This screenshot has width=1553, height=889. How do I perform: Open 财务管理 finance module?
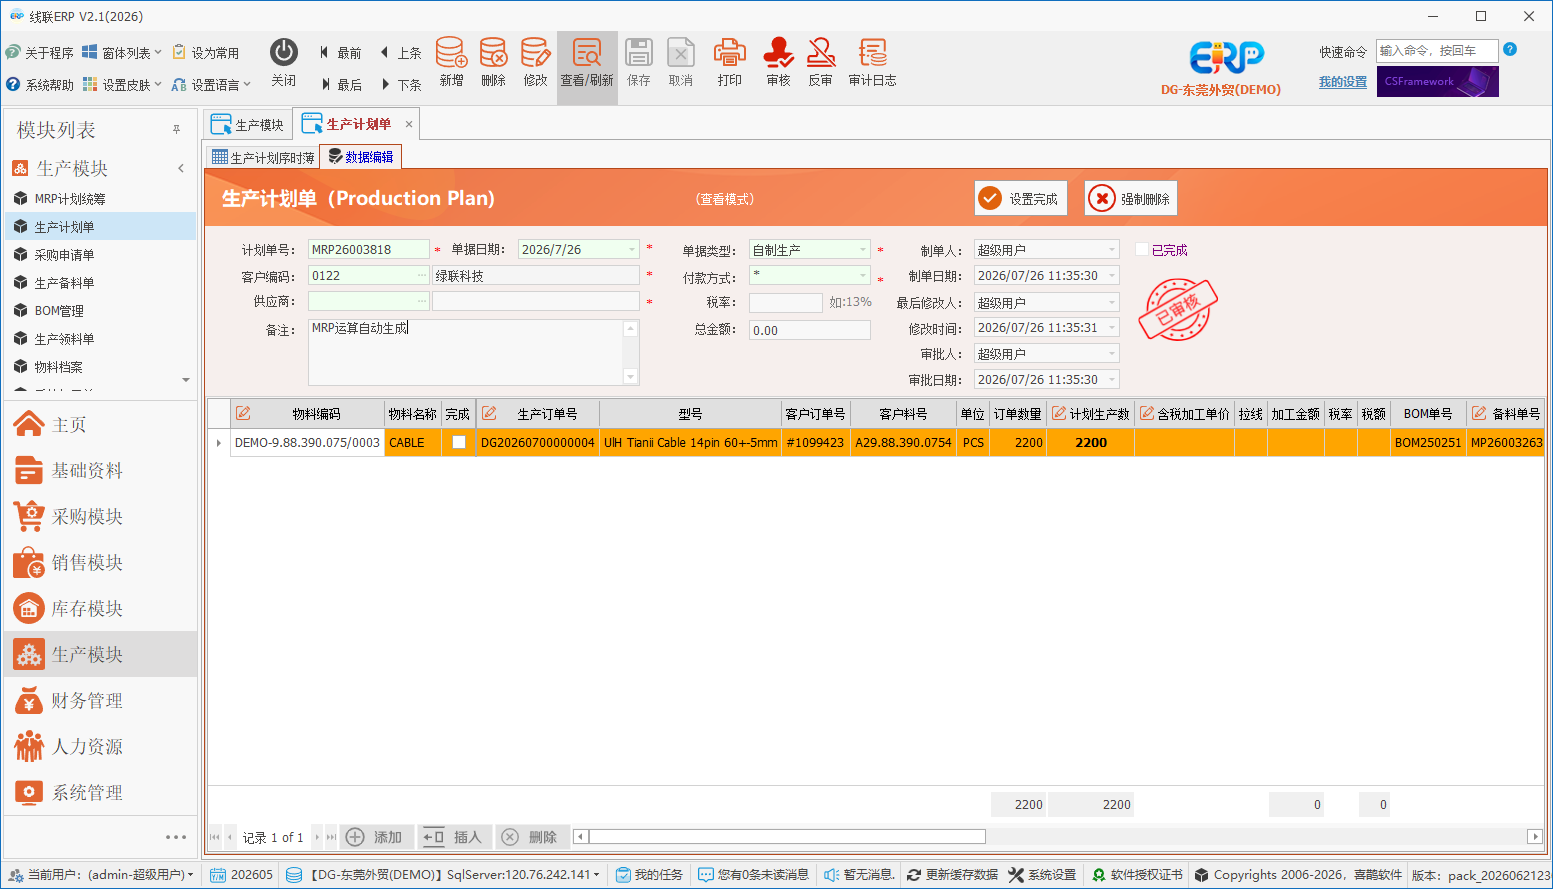click(x=100, y=701)
